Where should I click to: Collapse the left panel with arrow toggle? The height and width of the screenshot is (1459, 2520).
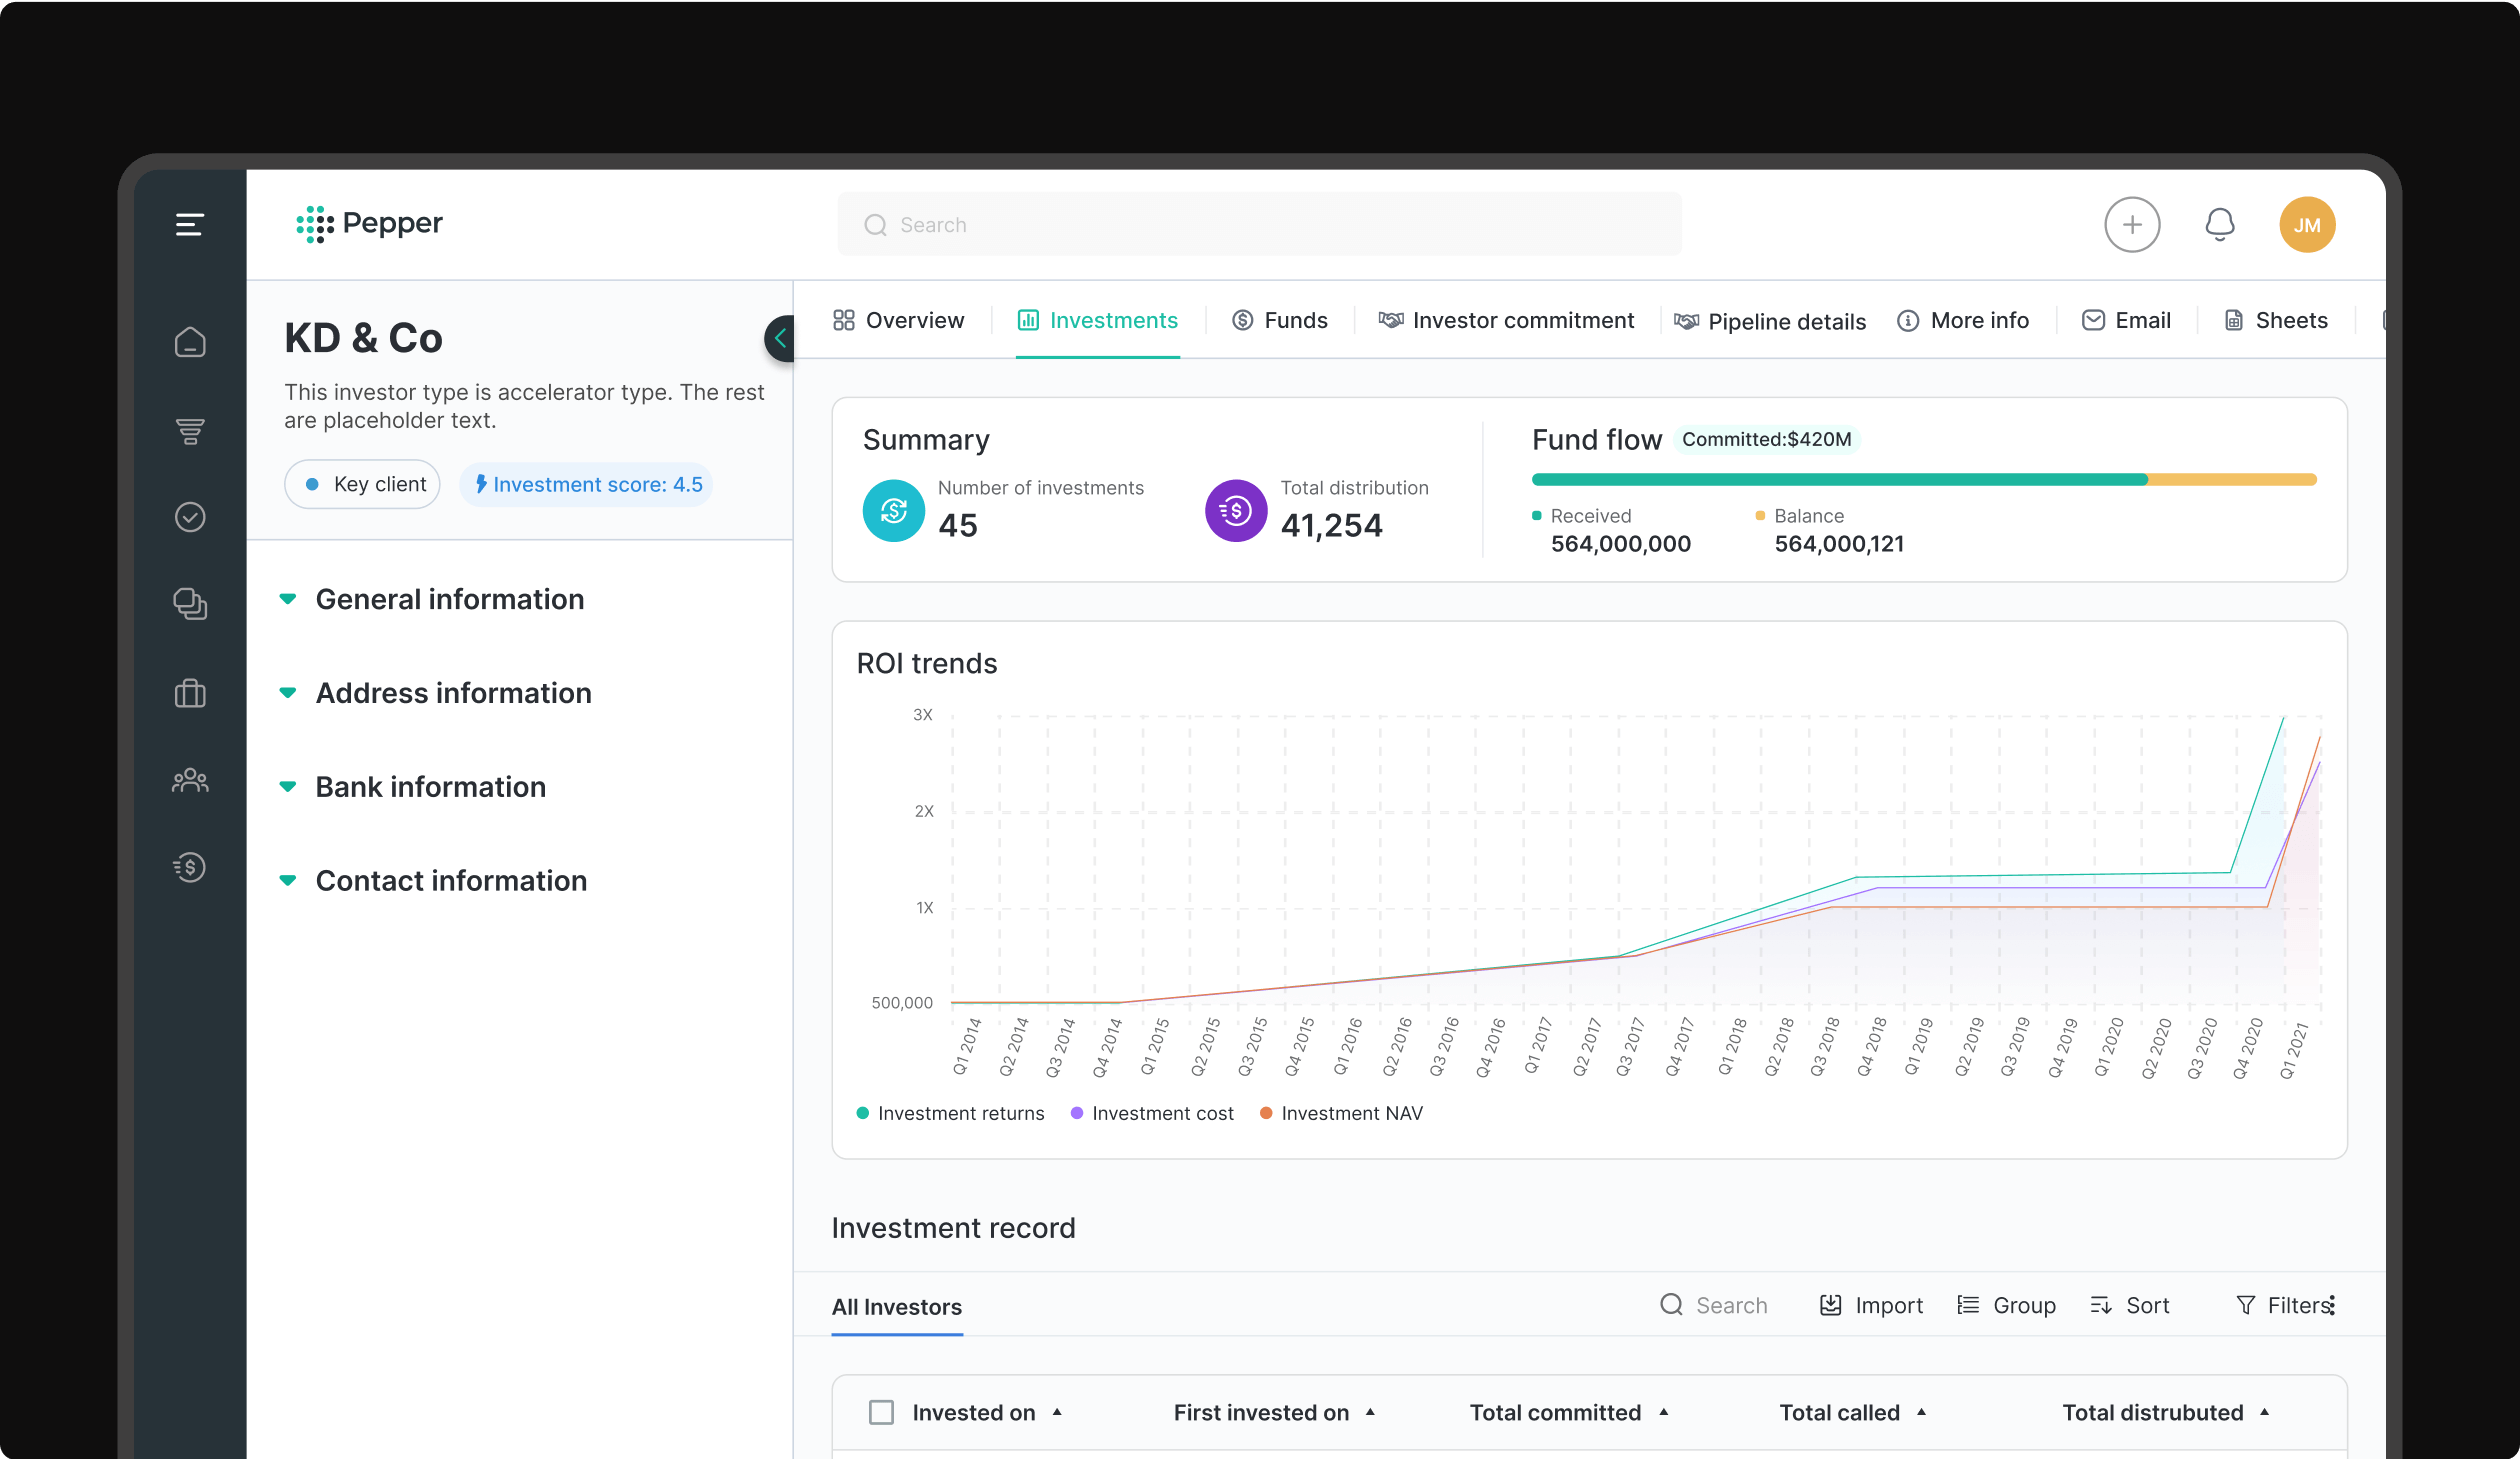pos(780,338)
